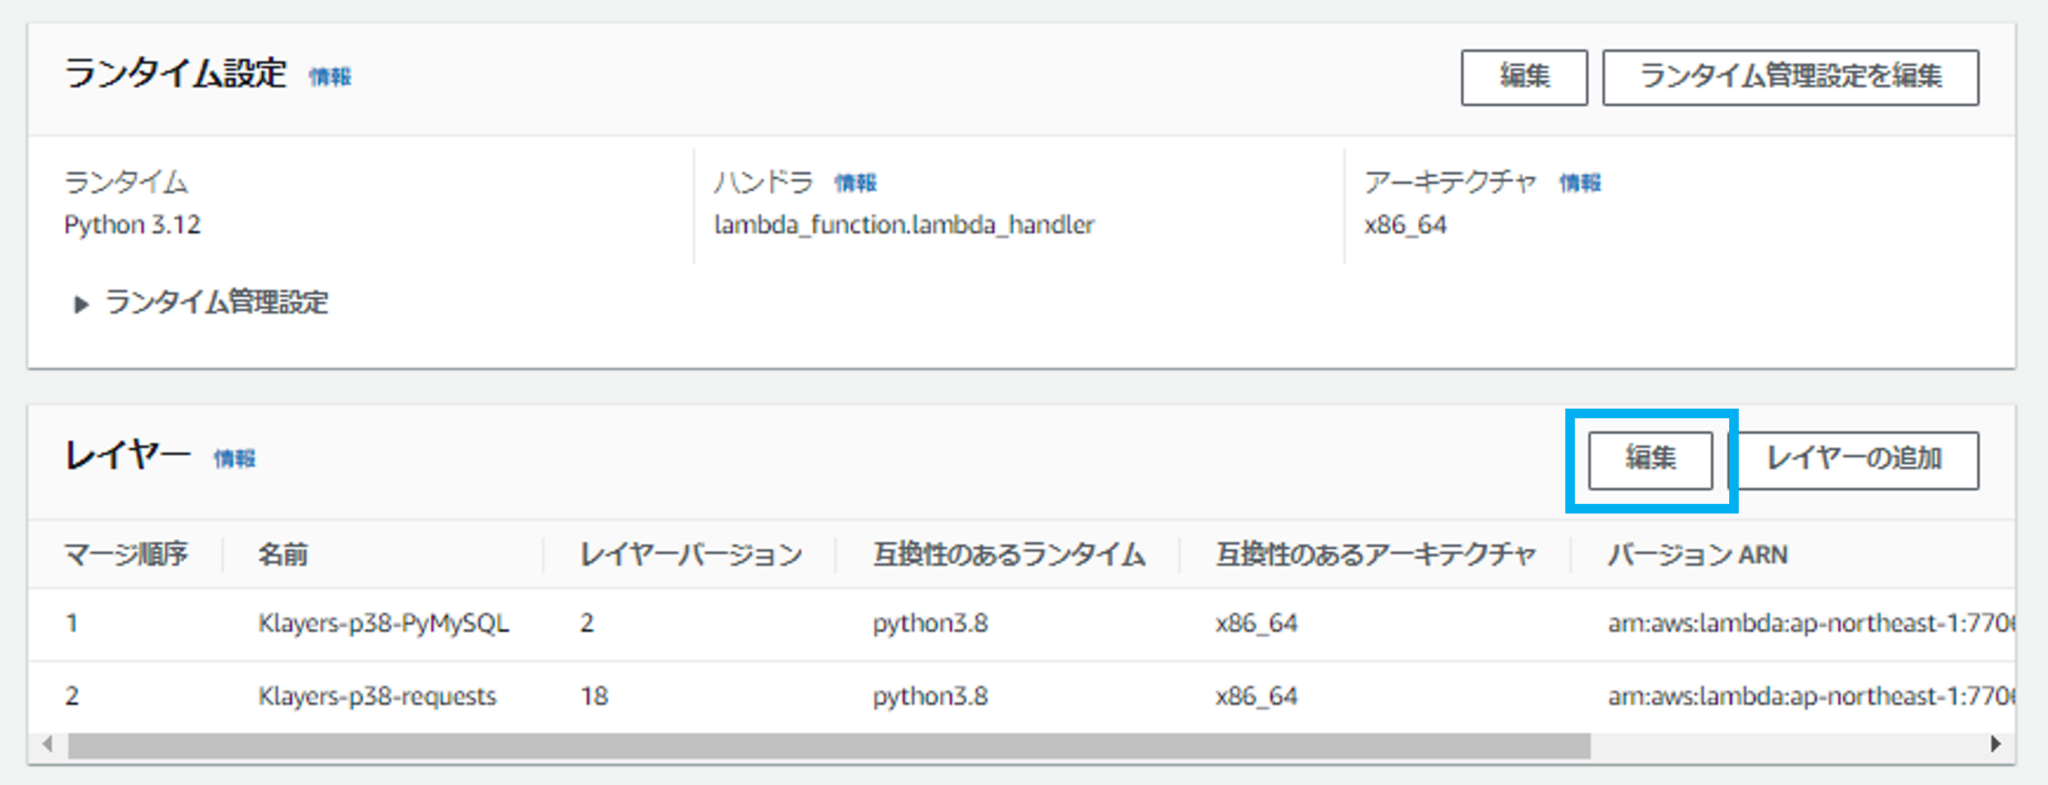Open the 情報 link beside ランタイム設定
This screenshot has height=785, width=2048.
tap(330, 77)
